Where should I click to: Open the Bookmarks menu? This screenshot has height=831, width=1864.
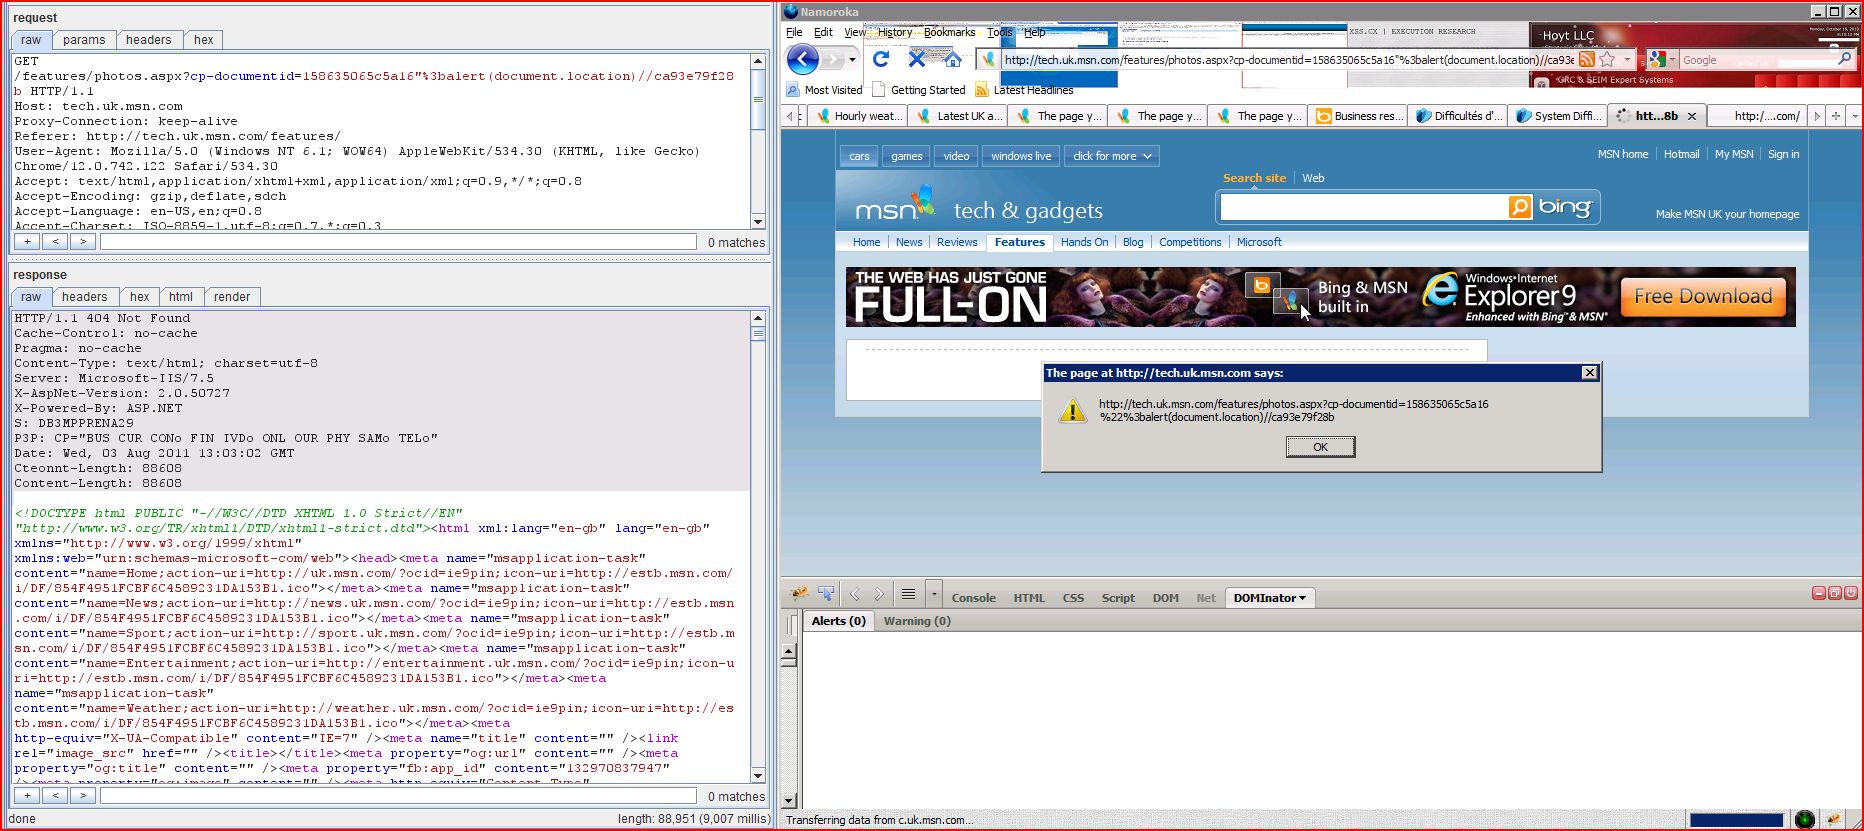tap(949, 32)
